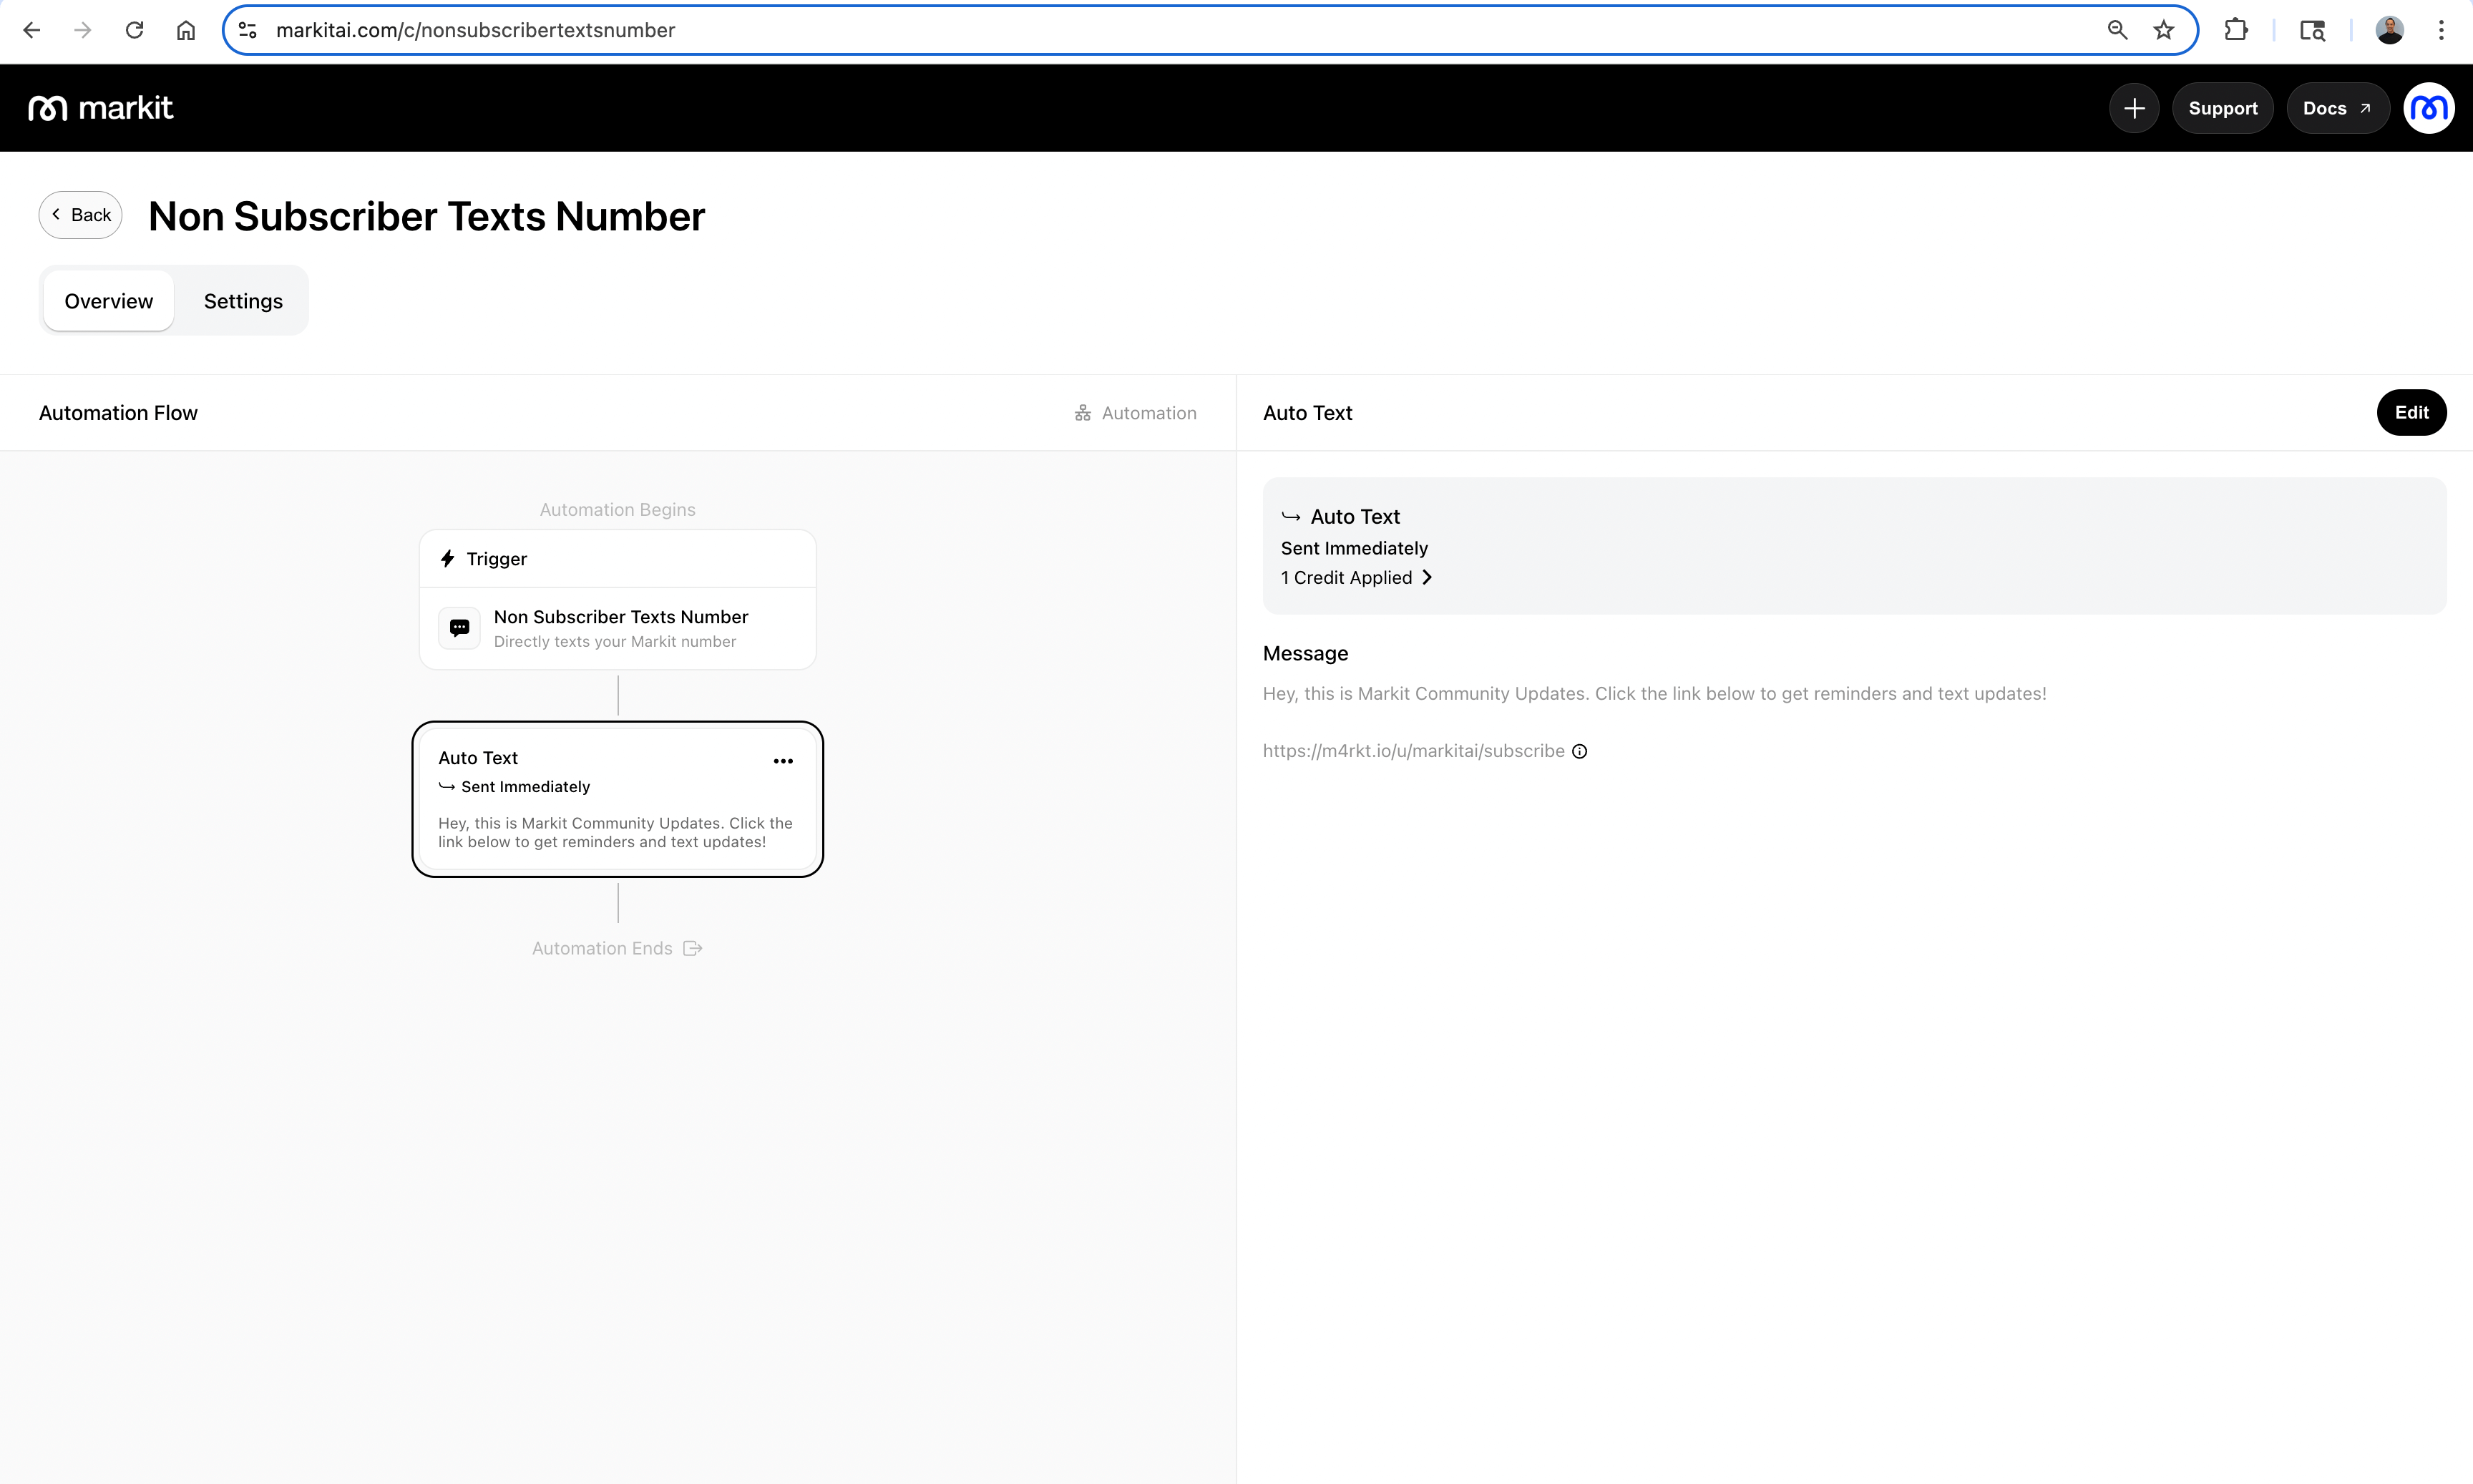Click the Automation label with hierarchy icon
The width and height of the screenshot is (2473, 1484).
pos(1135,413)
